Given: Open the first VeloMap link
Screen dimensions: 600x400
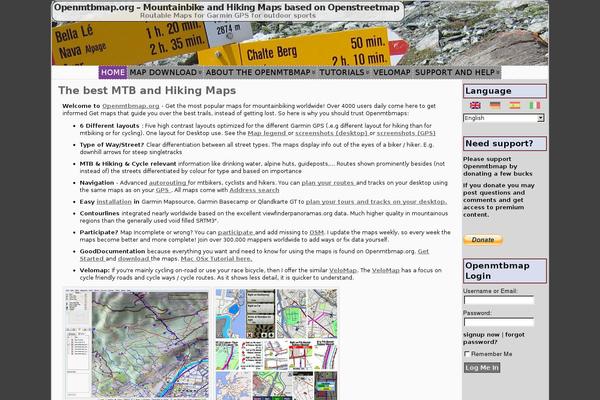Looking at the screenshot, I should (343, 270).
